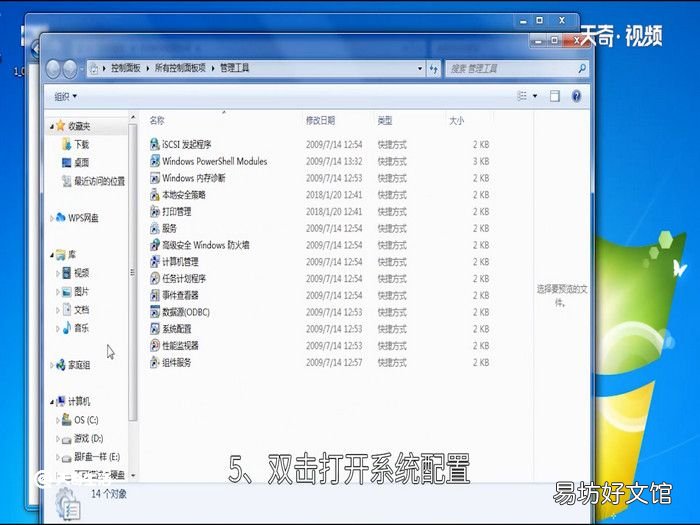
Task: Open 最近访问的位置 in the sidebar
Action: [93, 181]
